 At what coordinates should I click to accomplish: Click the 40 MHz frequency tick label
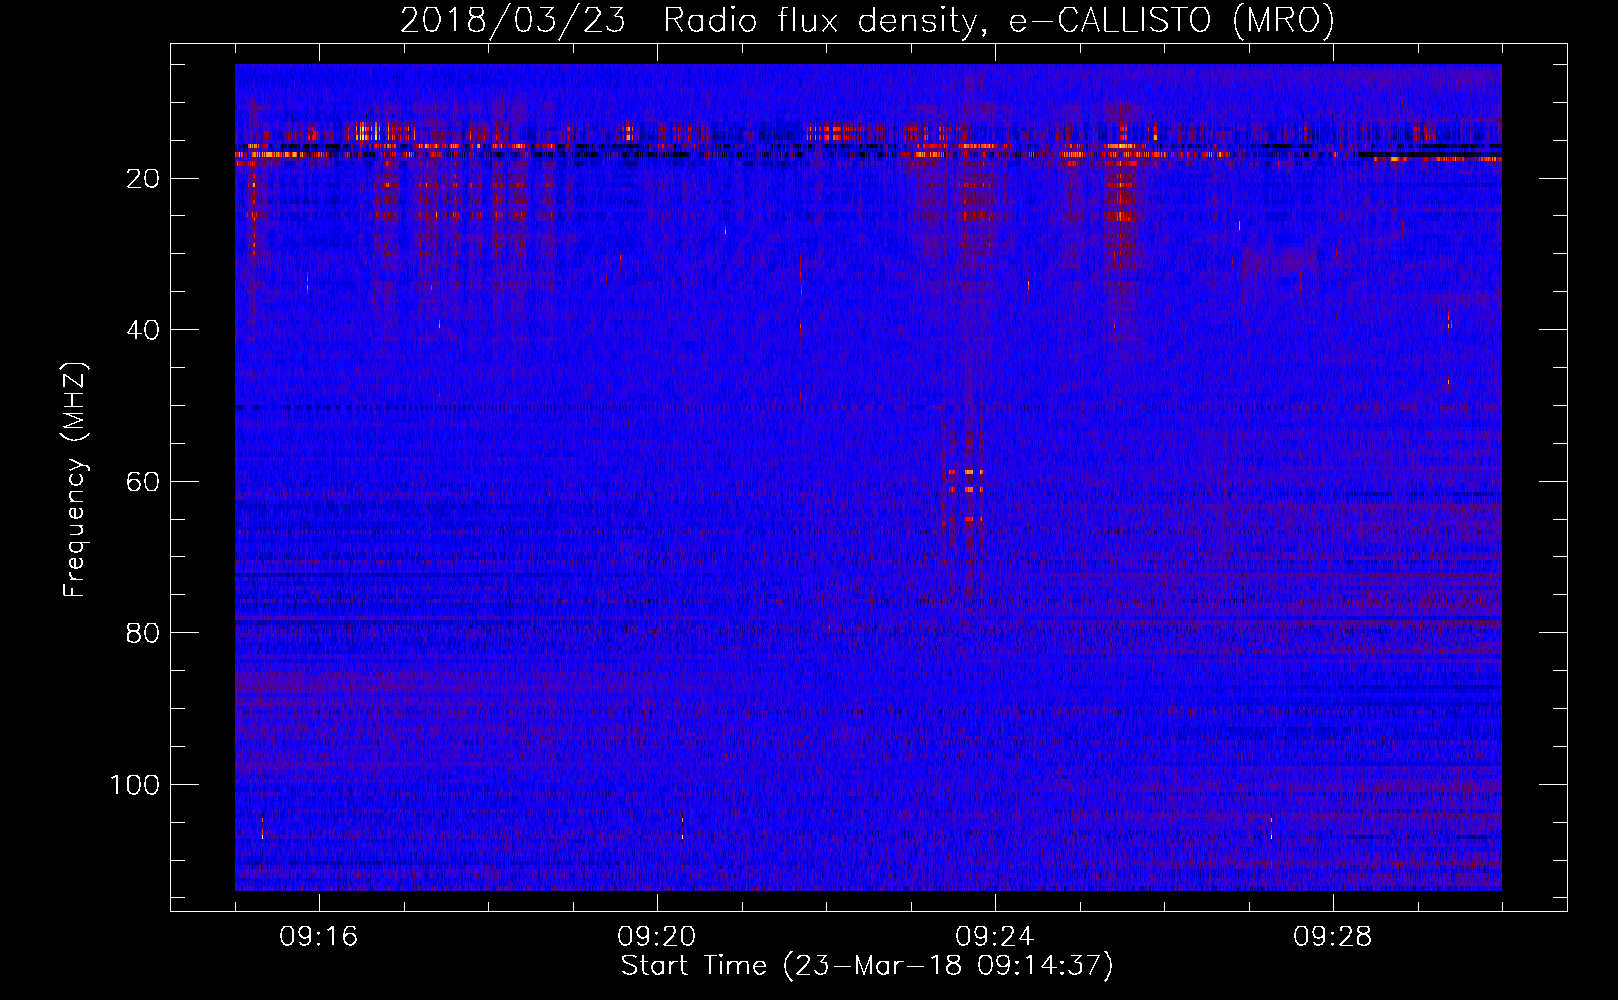pos(143,330)
